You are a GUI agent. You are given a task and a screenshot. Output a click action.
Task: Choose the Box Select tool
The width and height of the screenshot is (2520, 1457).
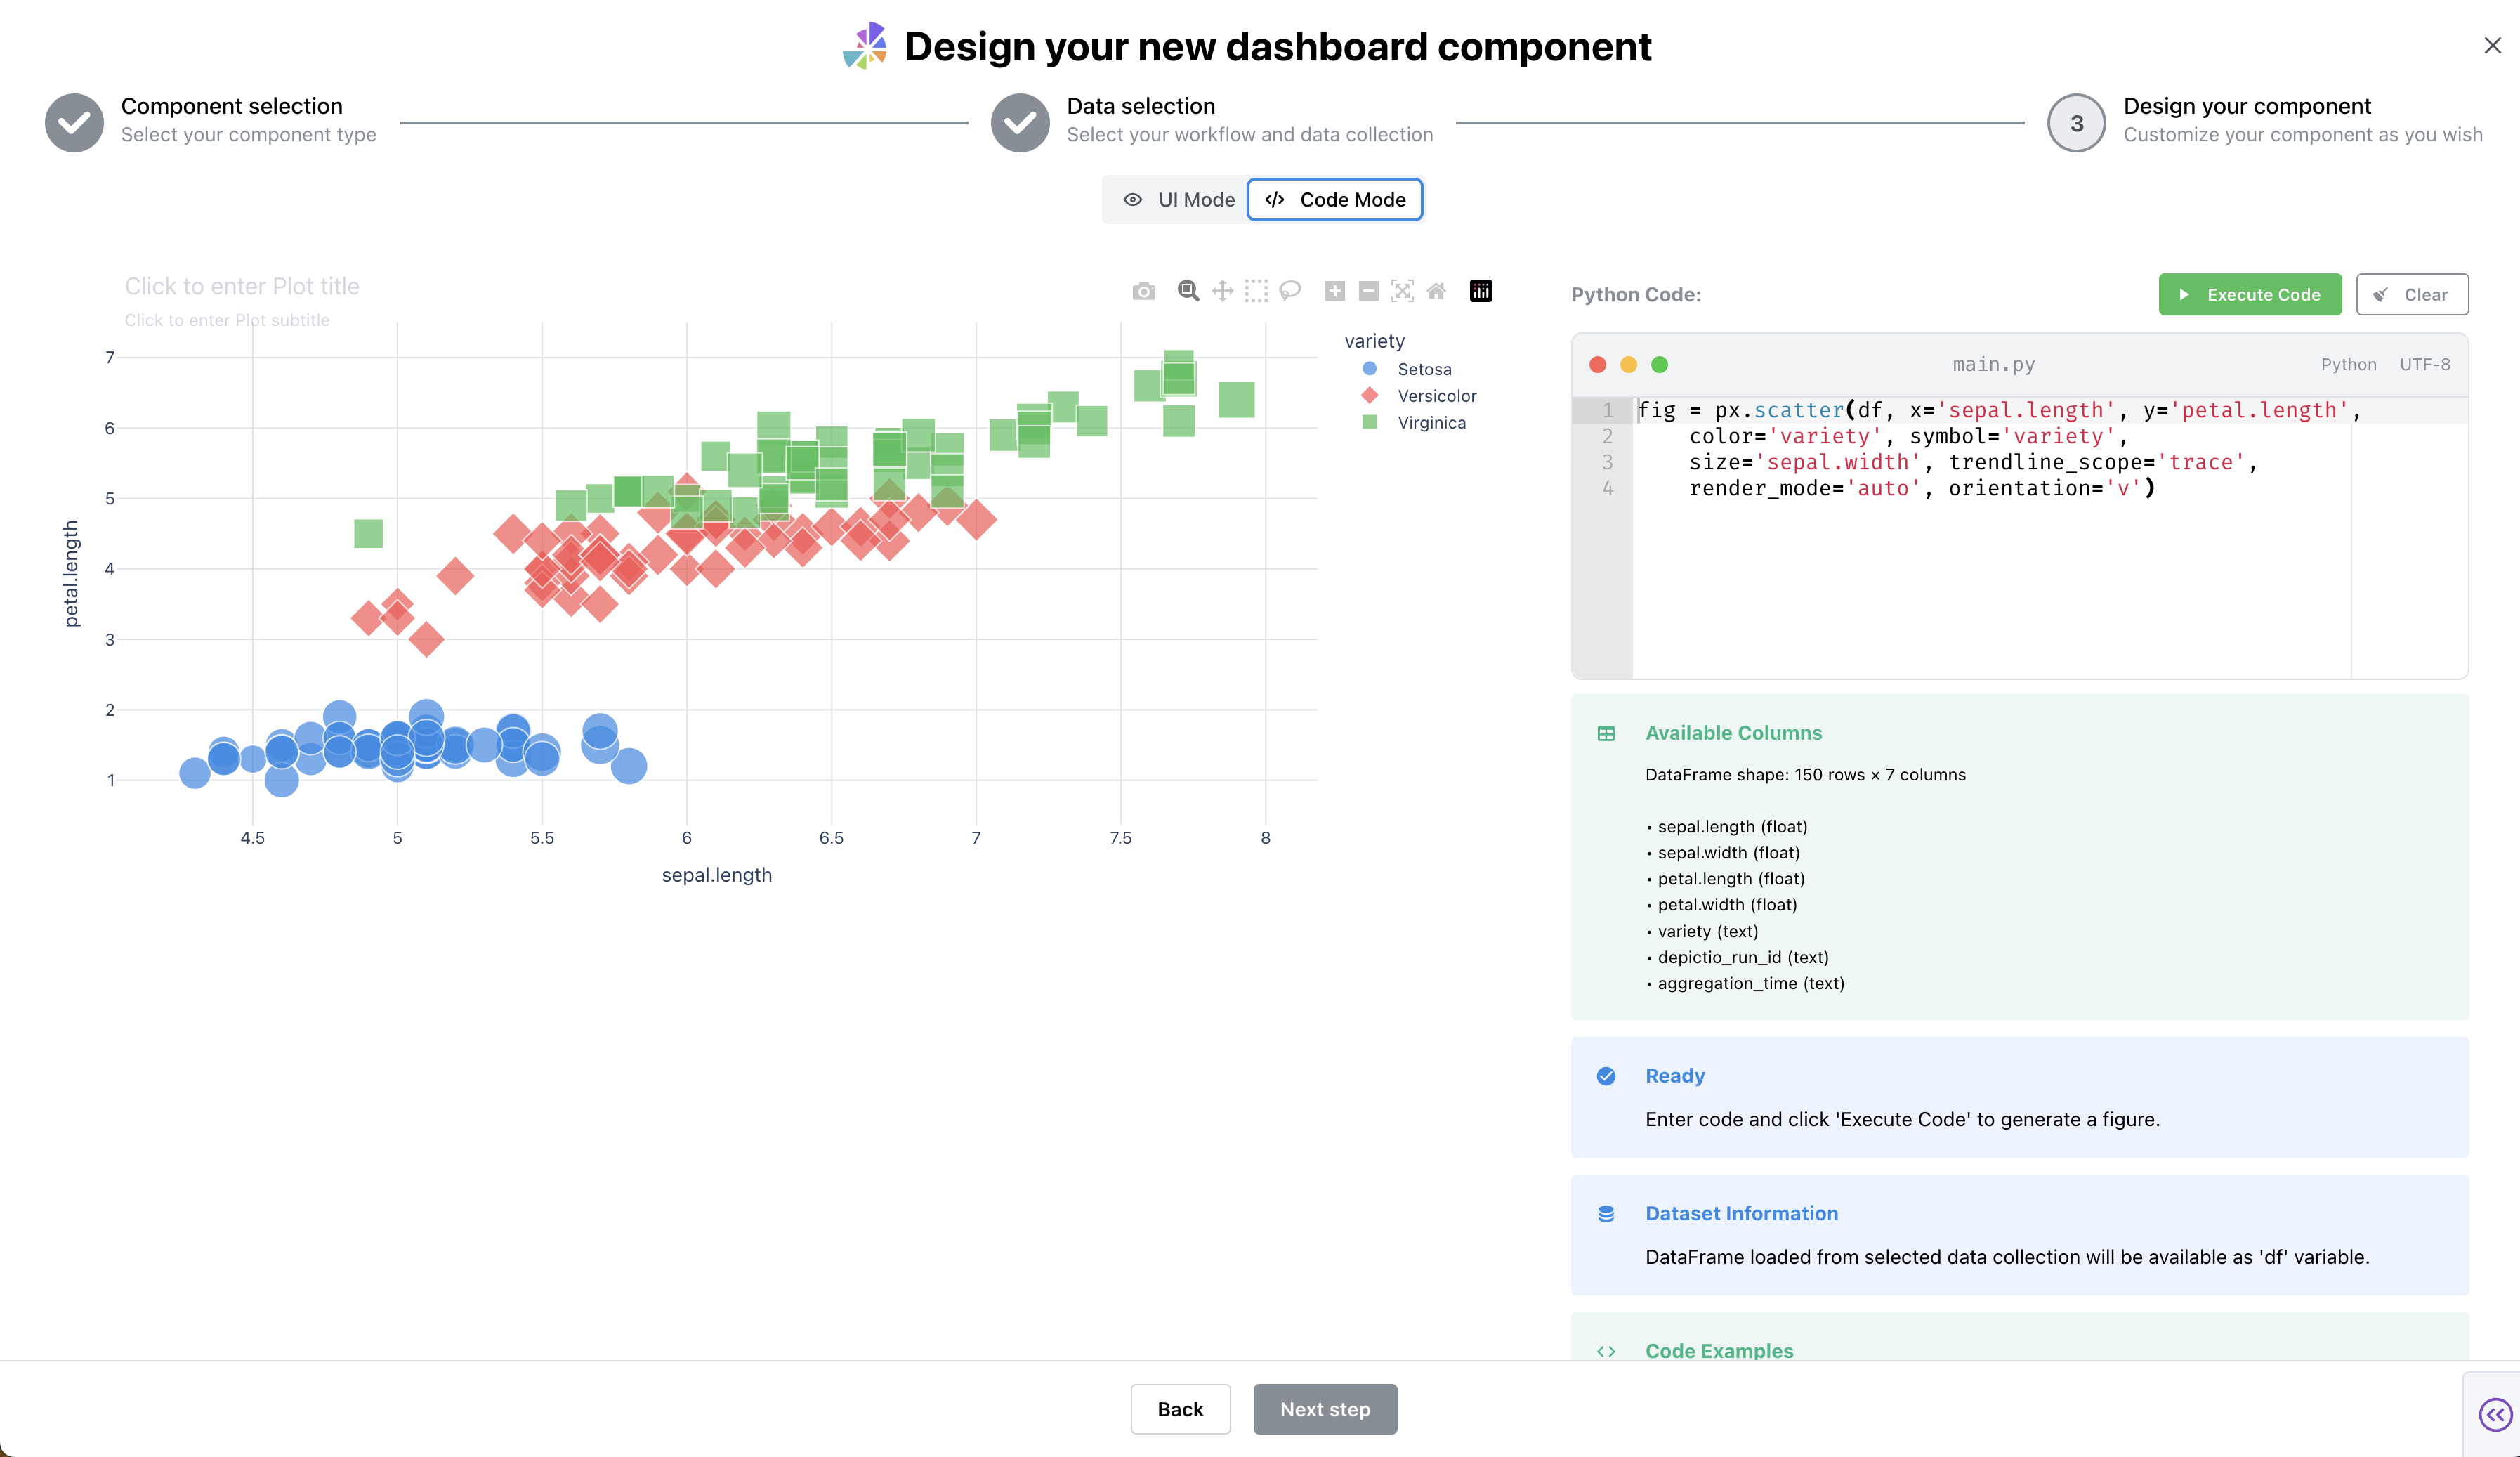pyautogui.click(x=1256, y=291)
